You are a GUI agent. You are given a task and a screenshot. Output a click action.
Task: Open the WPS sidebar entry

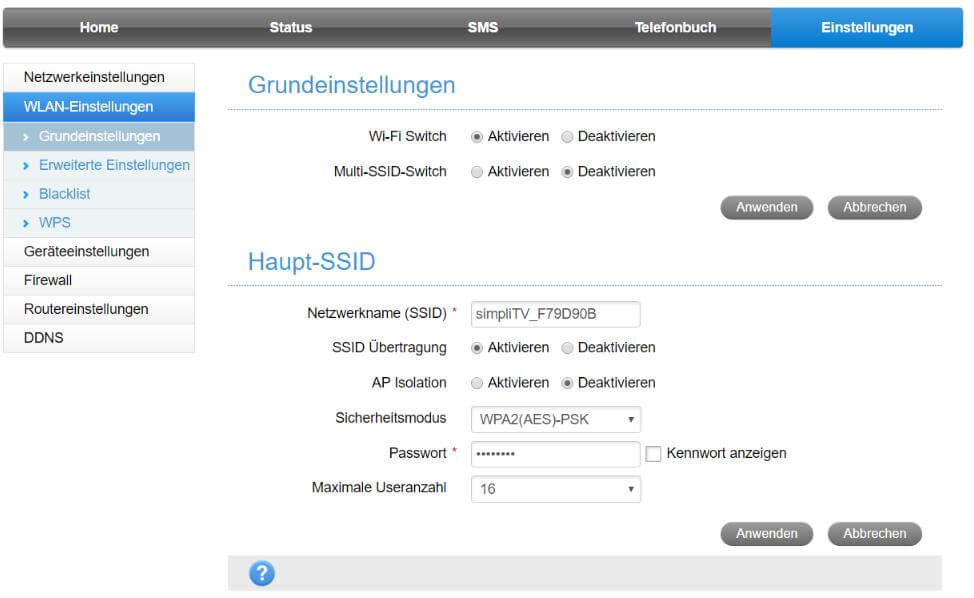[55, 223]
